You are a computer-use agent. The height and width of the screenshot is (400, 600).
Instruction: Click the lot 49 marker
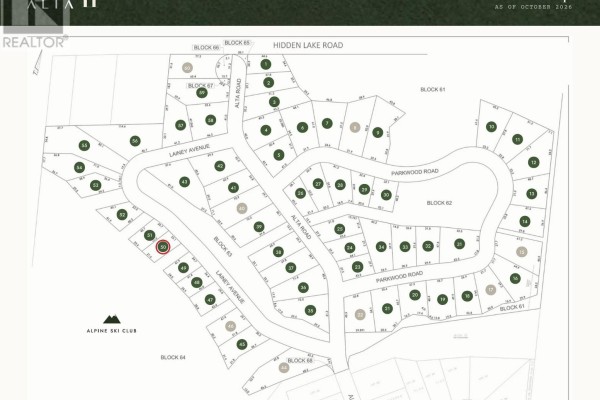[183, 268]
